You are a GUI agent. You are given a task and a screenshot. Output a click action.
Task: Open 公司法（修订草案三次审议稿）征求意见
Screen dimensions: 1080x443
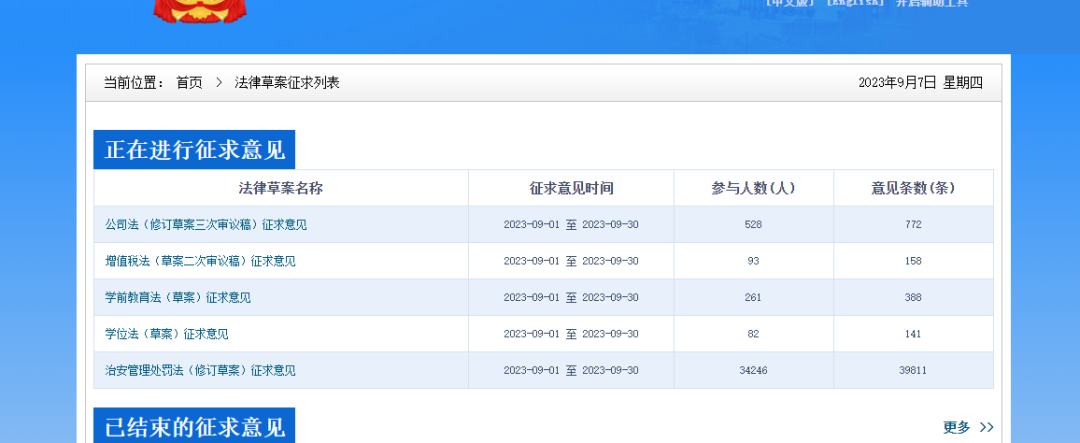tap(206, 225)
